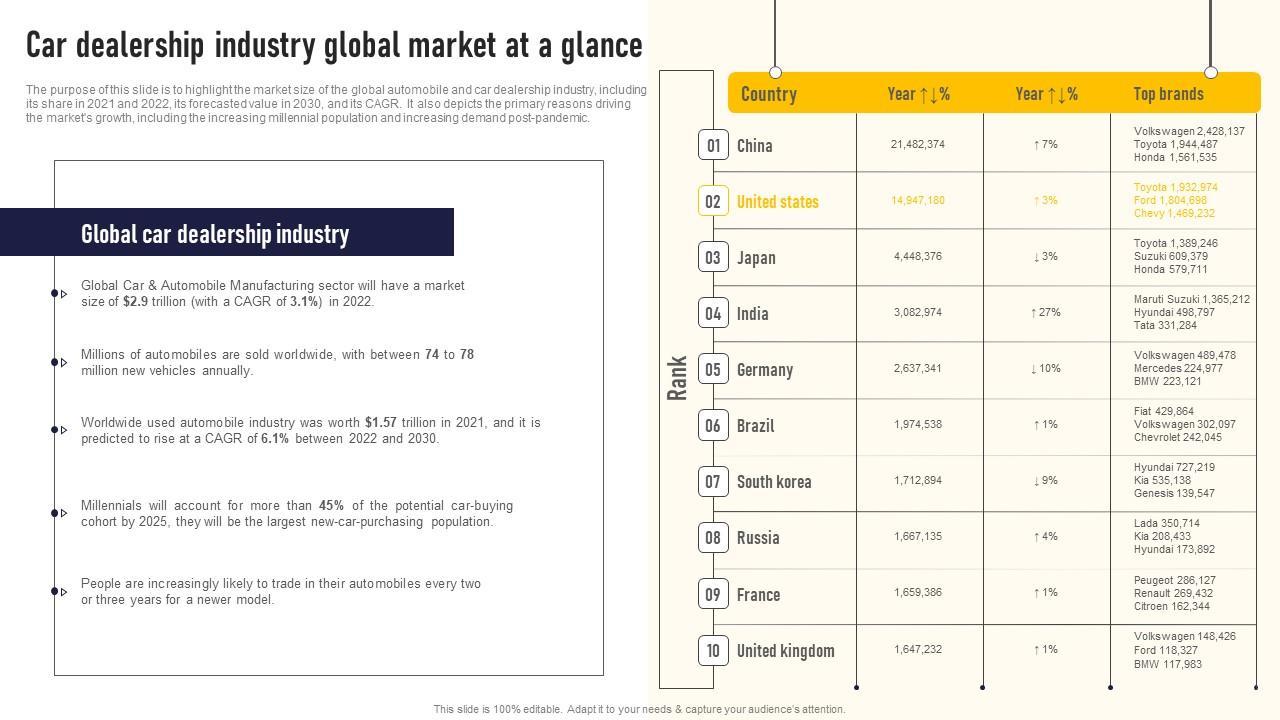Click bullet marker beside the Millennials paragraph
Image resolution: width=1280 pixels, height=720 pixels.
click(59, 513)
